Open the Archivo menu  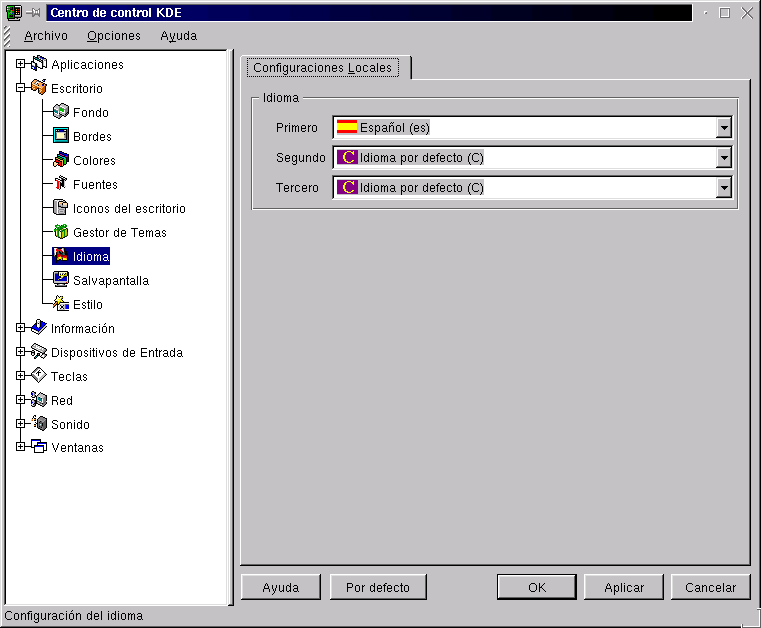pos(46,35)
